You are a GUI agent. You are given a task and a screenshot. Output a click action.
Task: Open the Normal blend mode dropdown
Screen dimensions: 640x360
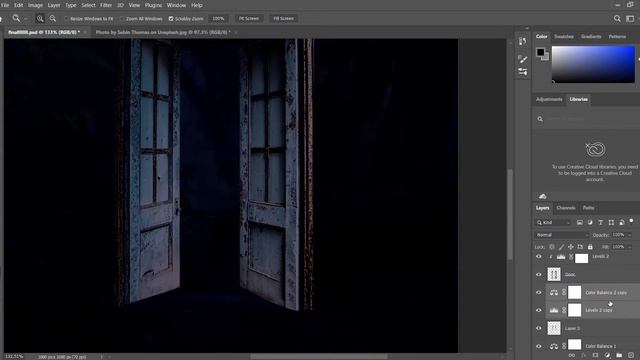562,235
